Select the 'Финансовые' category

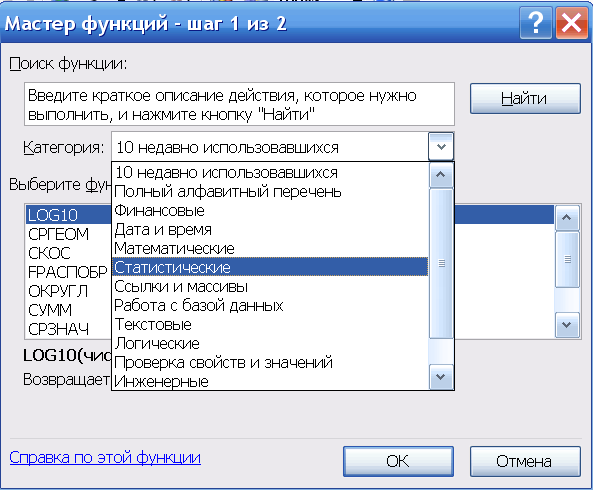click(270, 210)
